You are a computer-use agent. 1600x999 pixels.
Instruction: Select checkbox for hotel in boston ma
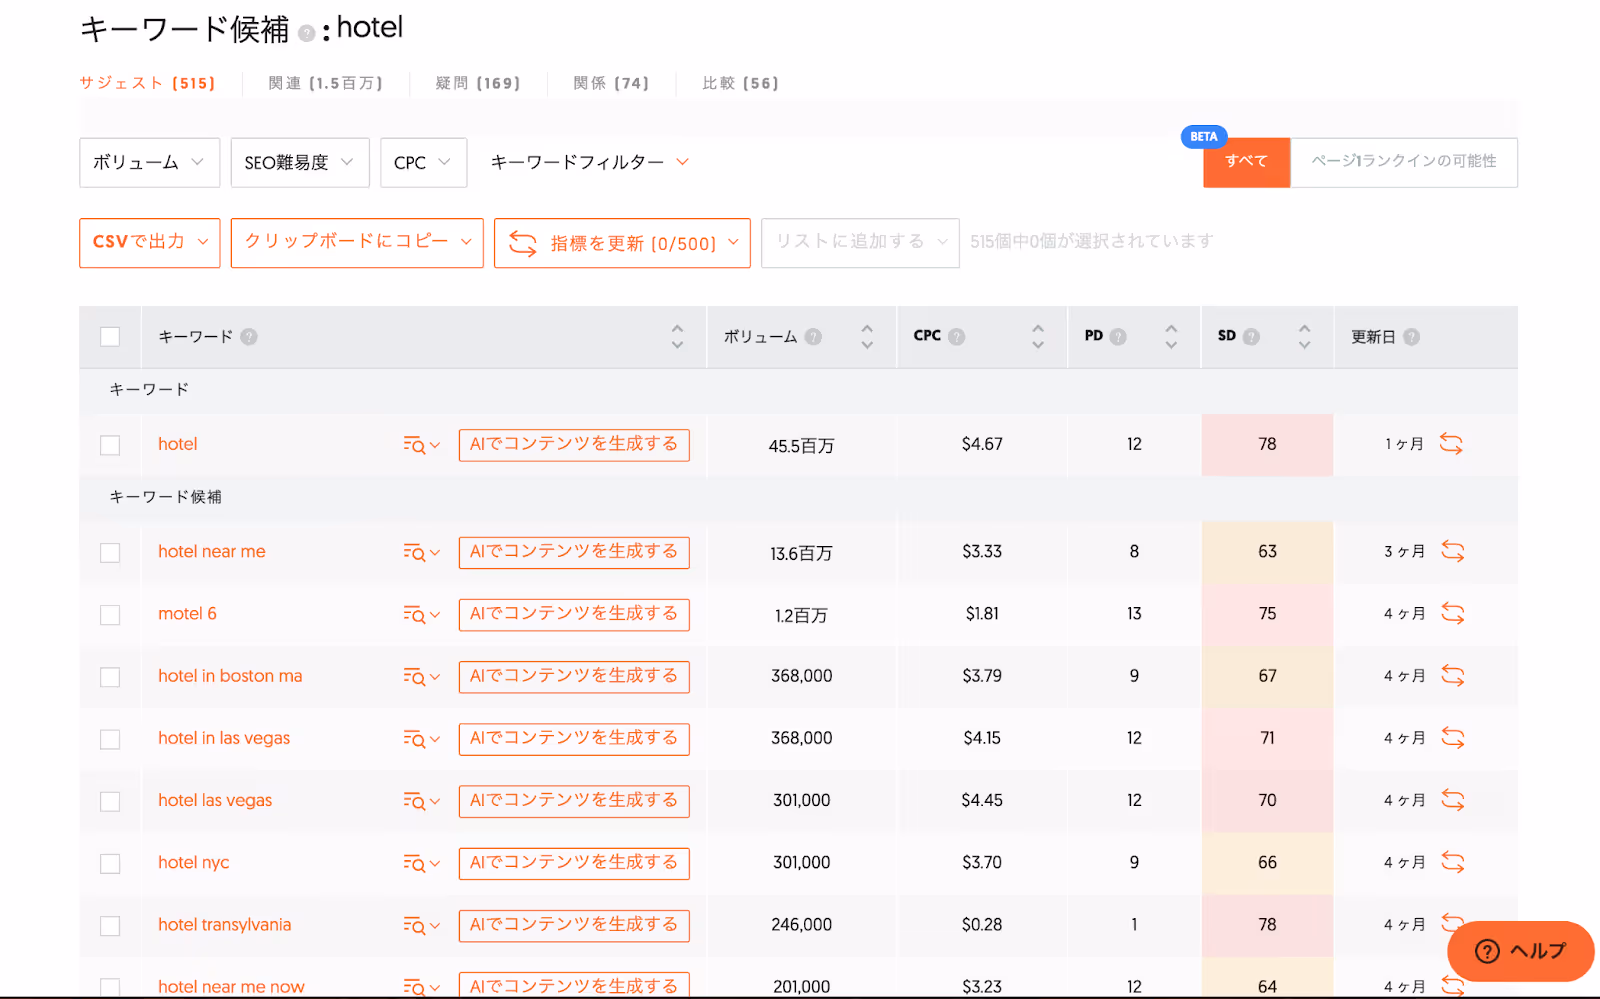click(x=110, y=677)
